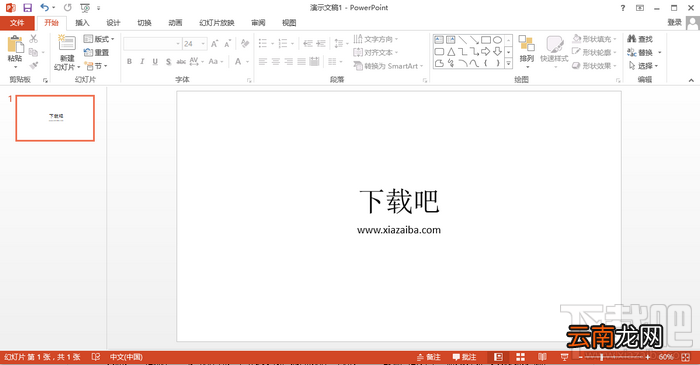Decrease font size
This screenshot has width=700, height=365.
pyautogui.click(x=228, y=44)
